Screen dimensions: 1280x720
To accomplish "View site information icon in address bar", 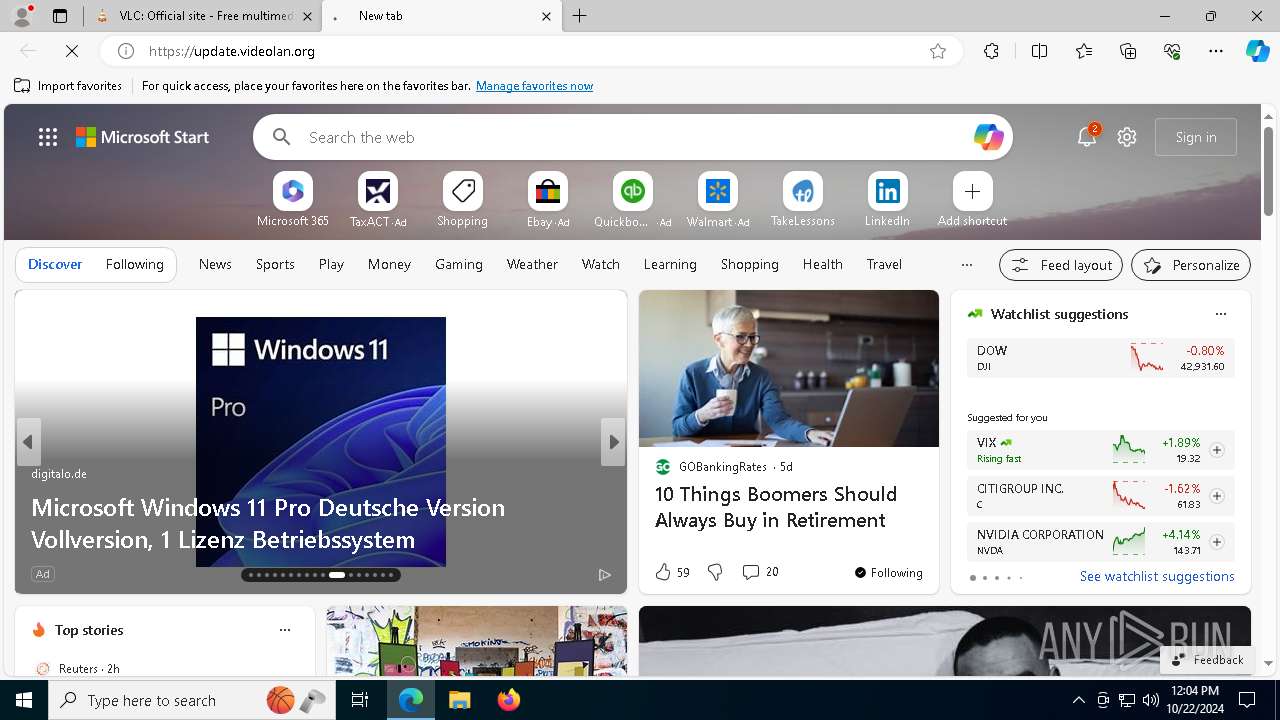I will tap(126, 51).
